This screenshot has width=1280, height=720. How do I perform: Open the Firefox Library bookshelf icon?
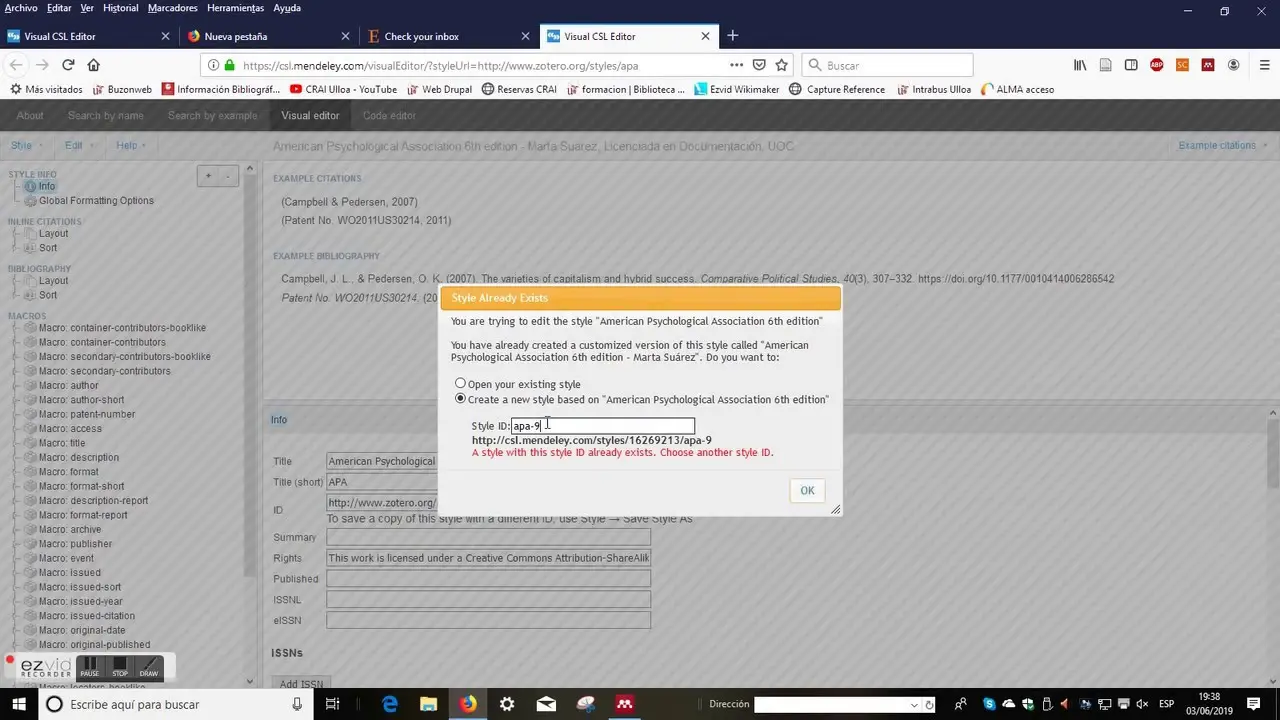[x=1080, y=65]
